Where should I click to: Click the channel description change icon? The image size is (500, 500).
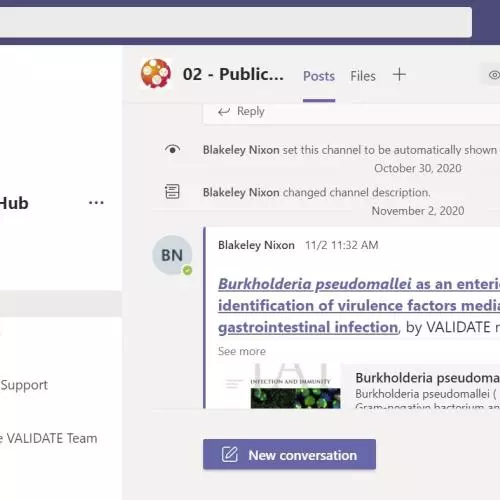pyautogui.click(x=172, y=192)
